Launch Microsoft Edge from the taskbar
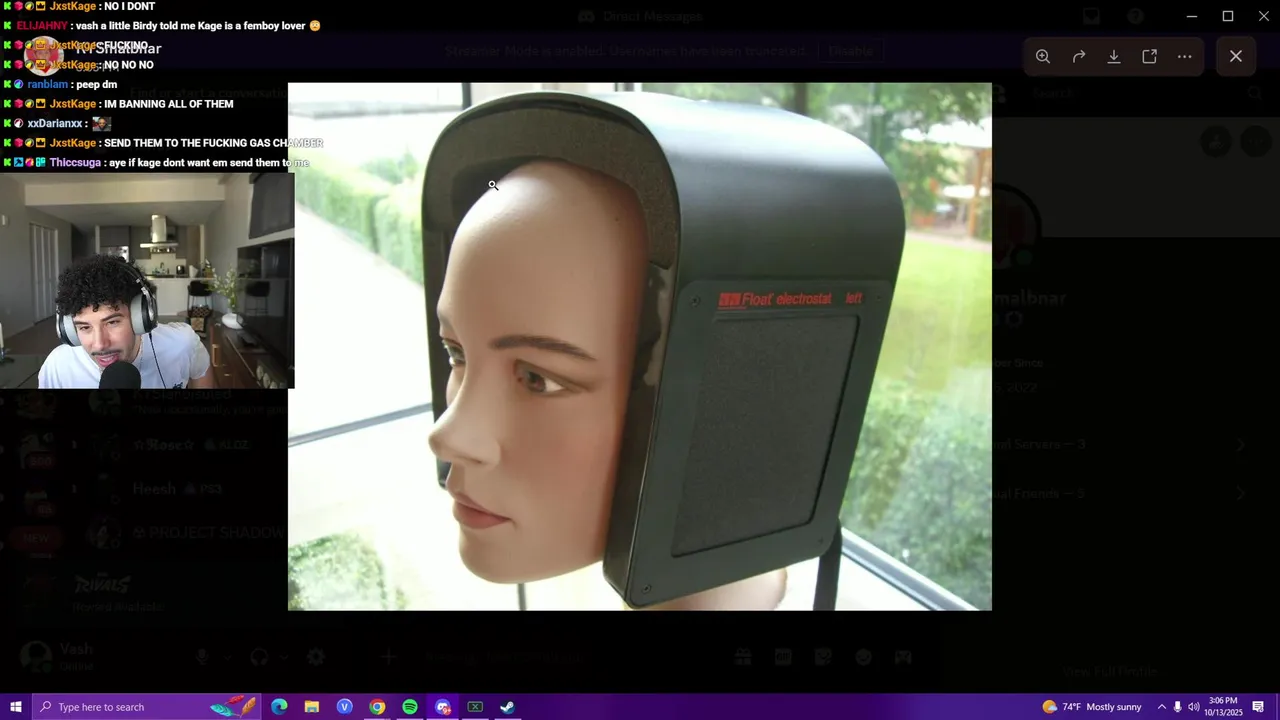Image resolution: width=1280 pixels, height=720 pixels. tap(279, 707)
